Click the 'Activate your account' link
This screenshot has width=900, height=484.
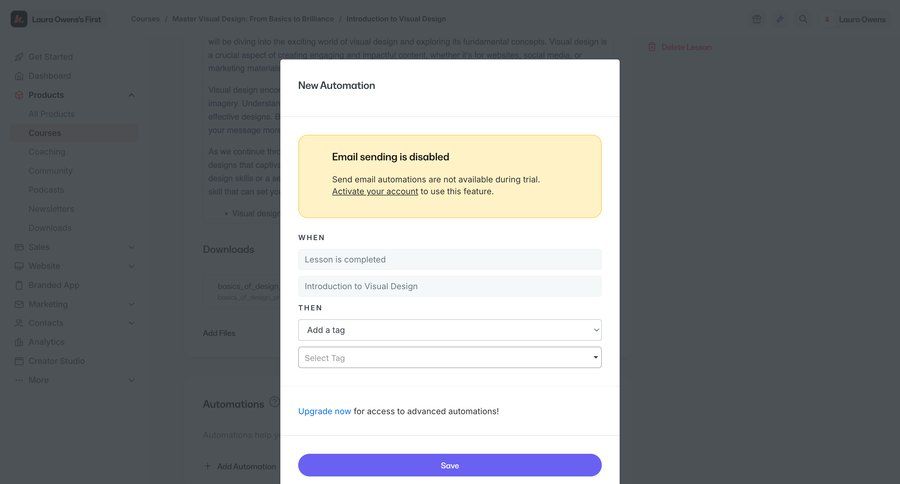pos(375,191)
